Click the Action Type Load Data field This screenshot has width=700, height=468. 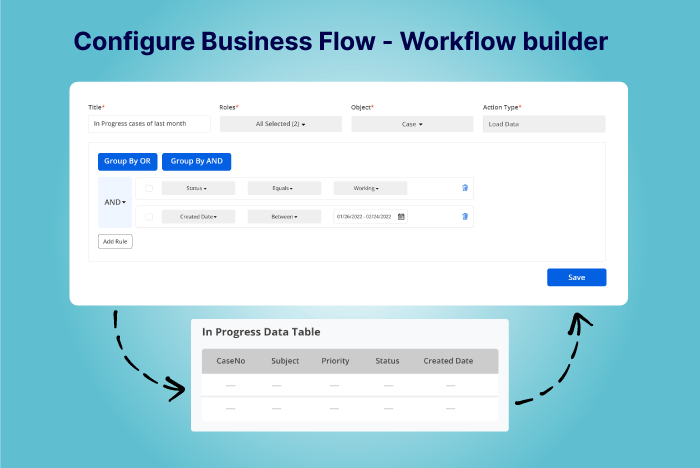544,124
